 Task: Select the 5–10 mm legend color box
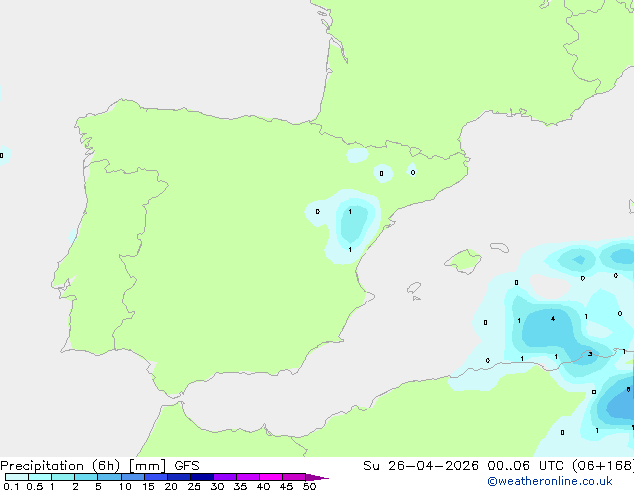point(110,477)
